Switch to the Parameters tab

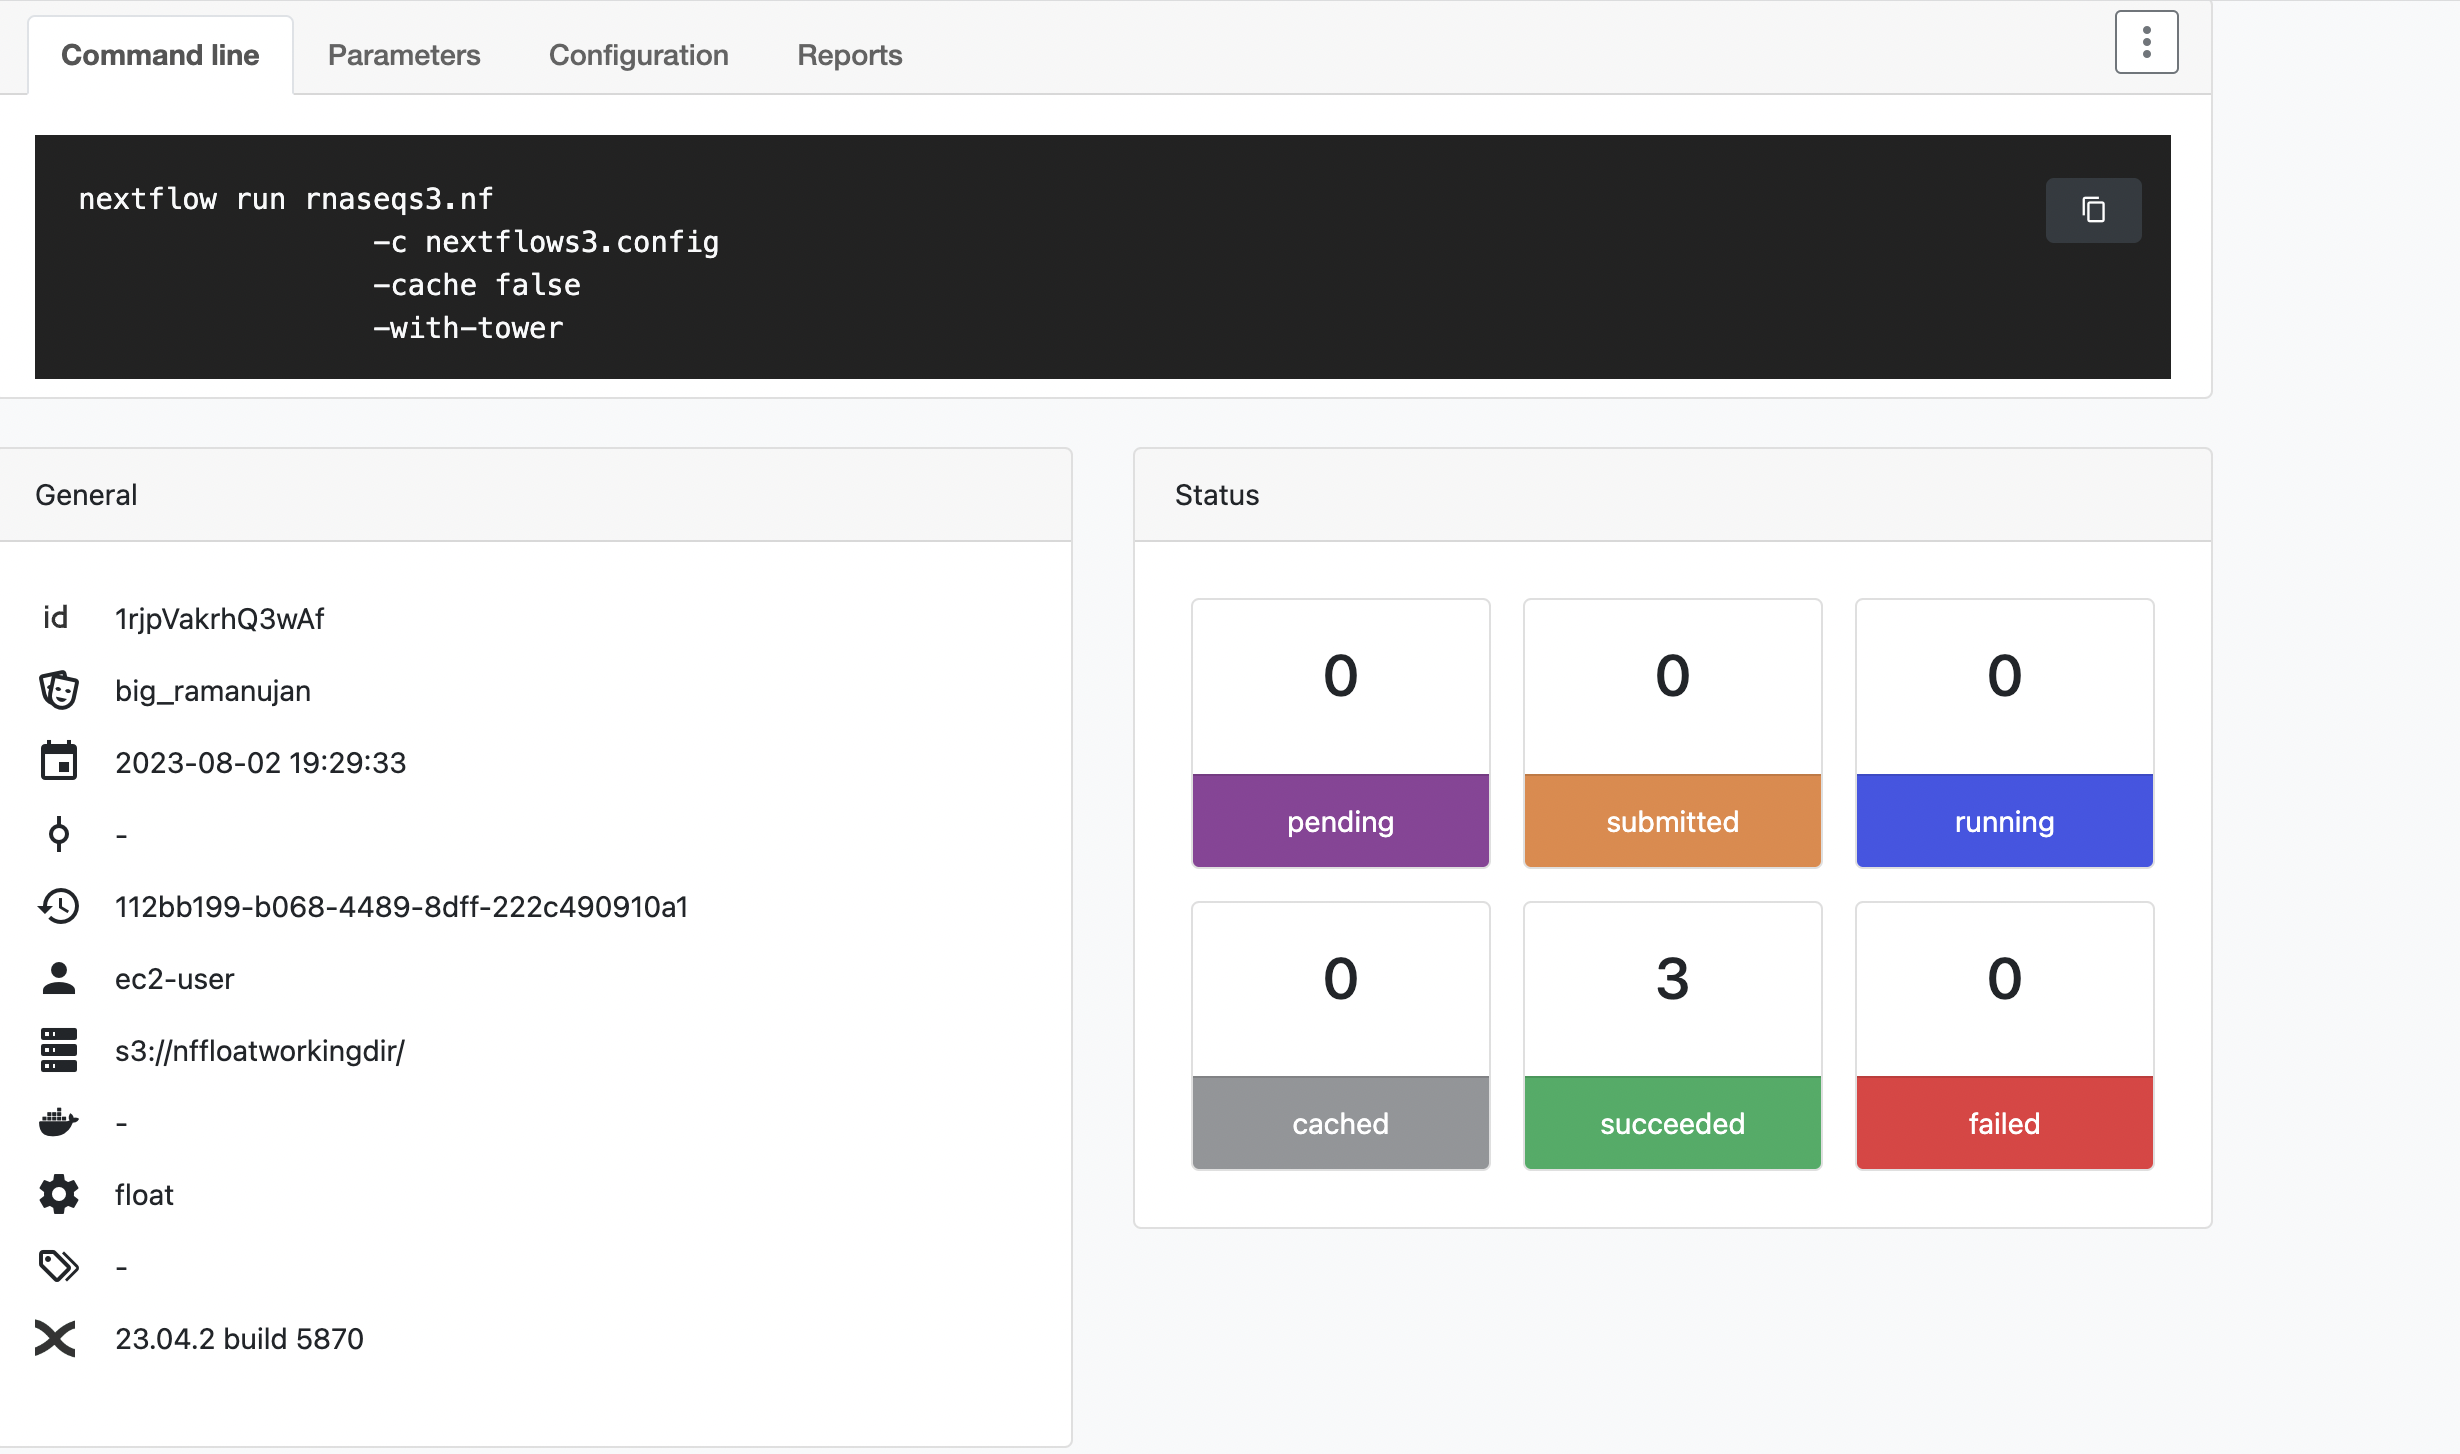click(404, 55)
